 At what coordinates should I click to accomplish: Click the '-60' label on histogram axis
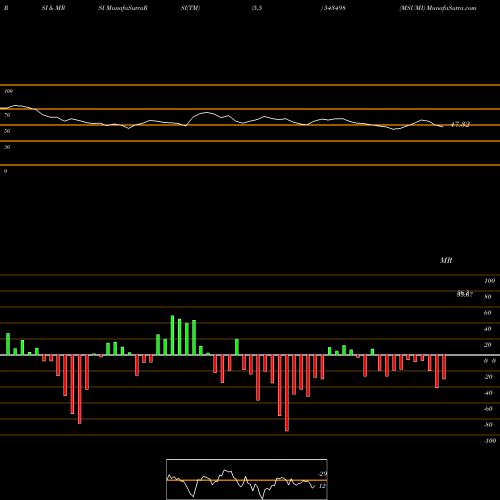point(488,409)
